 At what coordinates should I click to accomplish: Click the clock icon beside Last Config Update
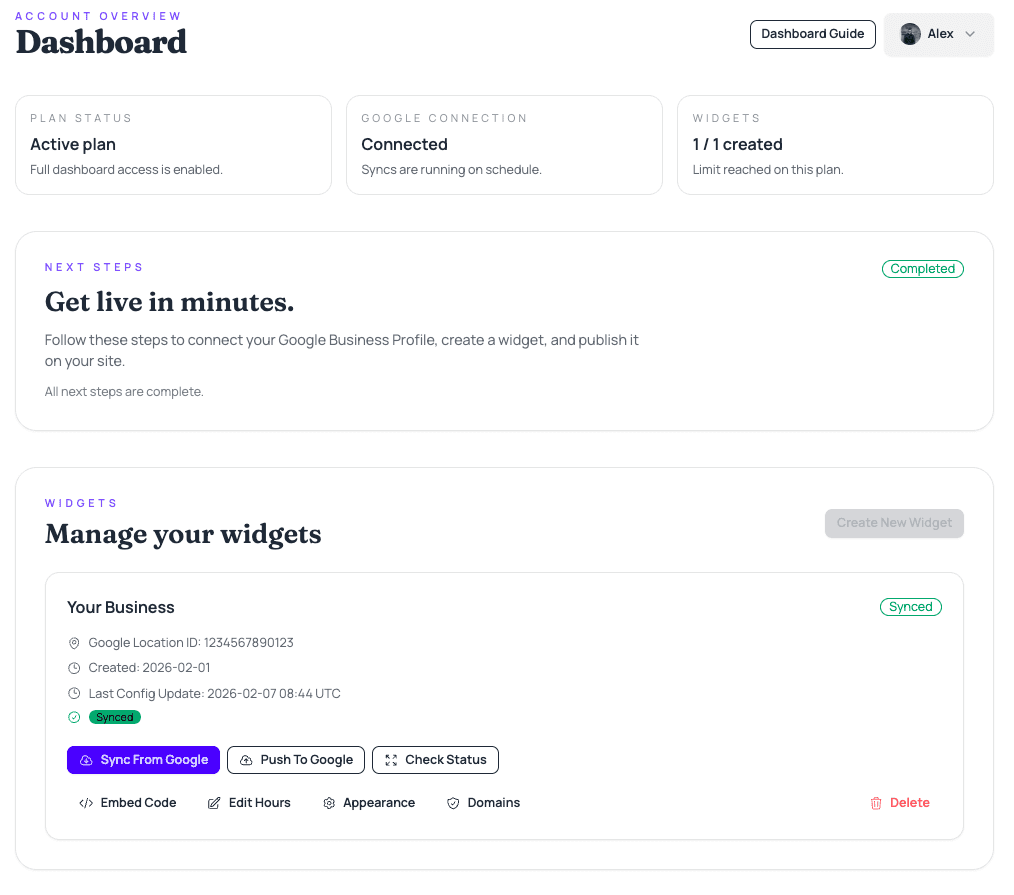[72, 693]
